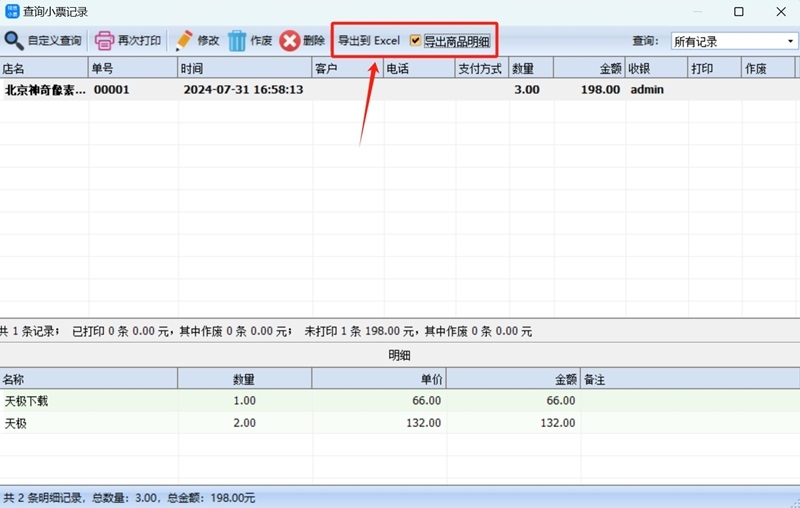The image size is (800, 508).
Task: Sort by the 店名 column header
Action: point(44,68)
